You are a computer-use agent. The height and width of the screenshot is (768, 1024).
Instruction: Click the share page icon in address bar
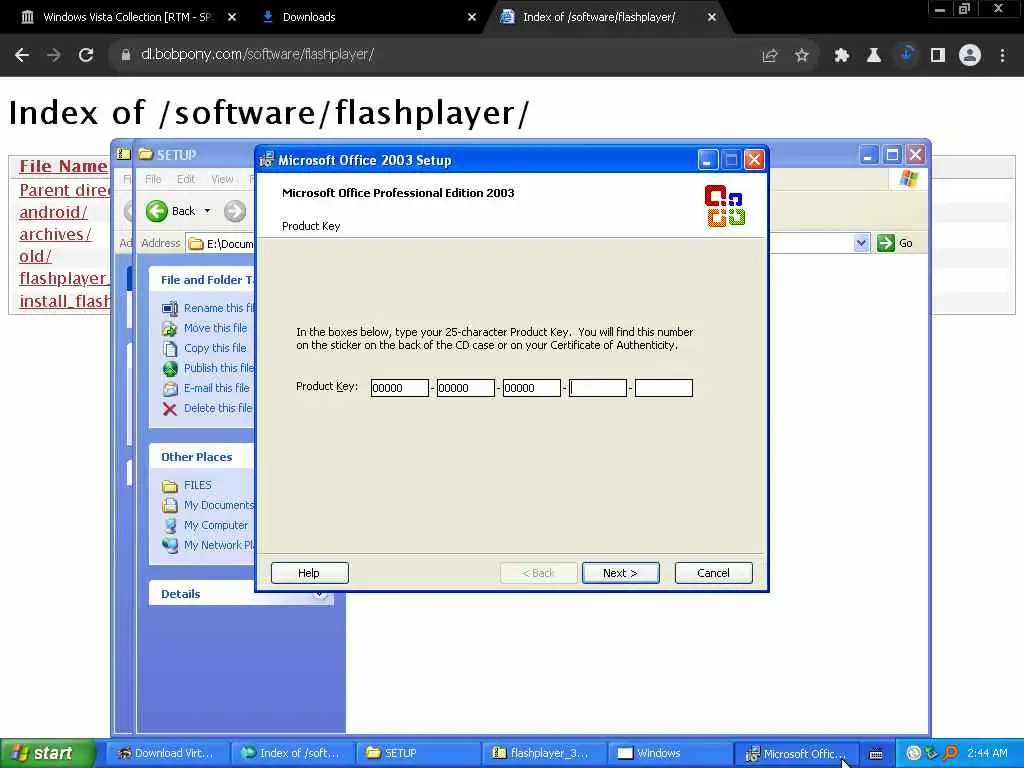(x=770, y=56)
